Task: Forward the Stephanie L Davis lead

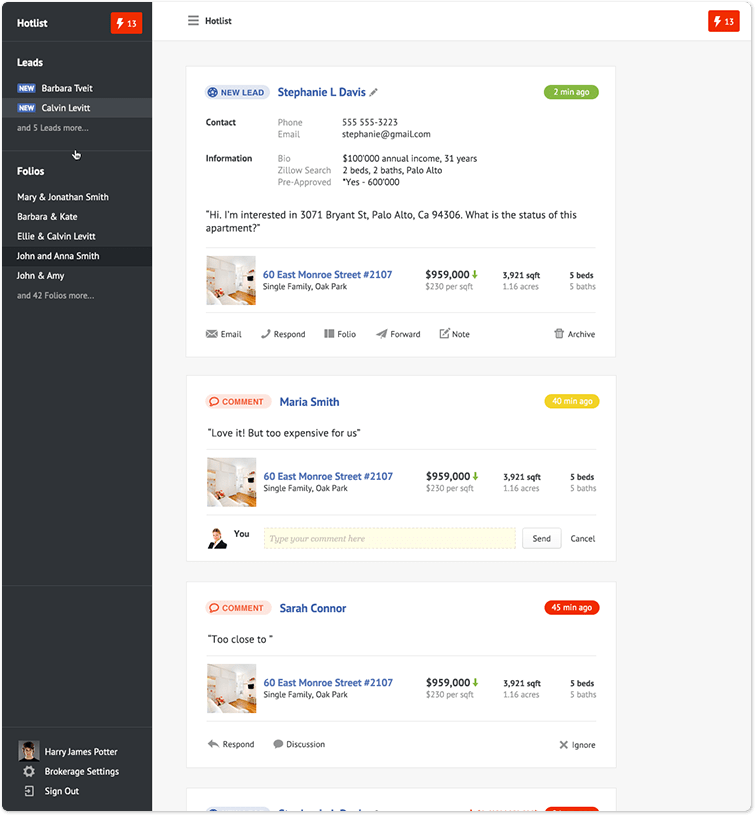Action: pos(398,334)
